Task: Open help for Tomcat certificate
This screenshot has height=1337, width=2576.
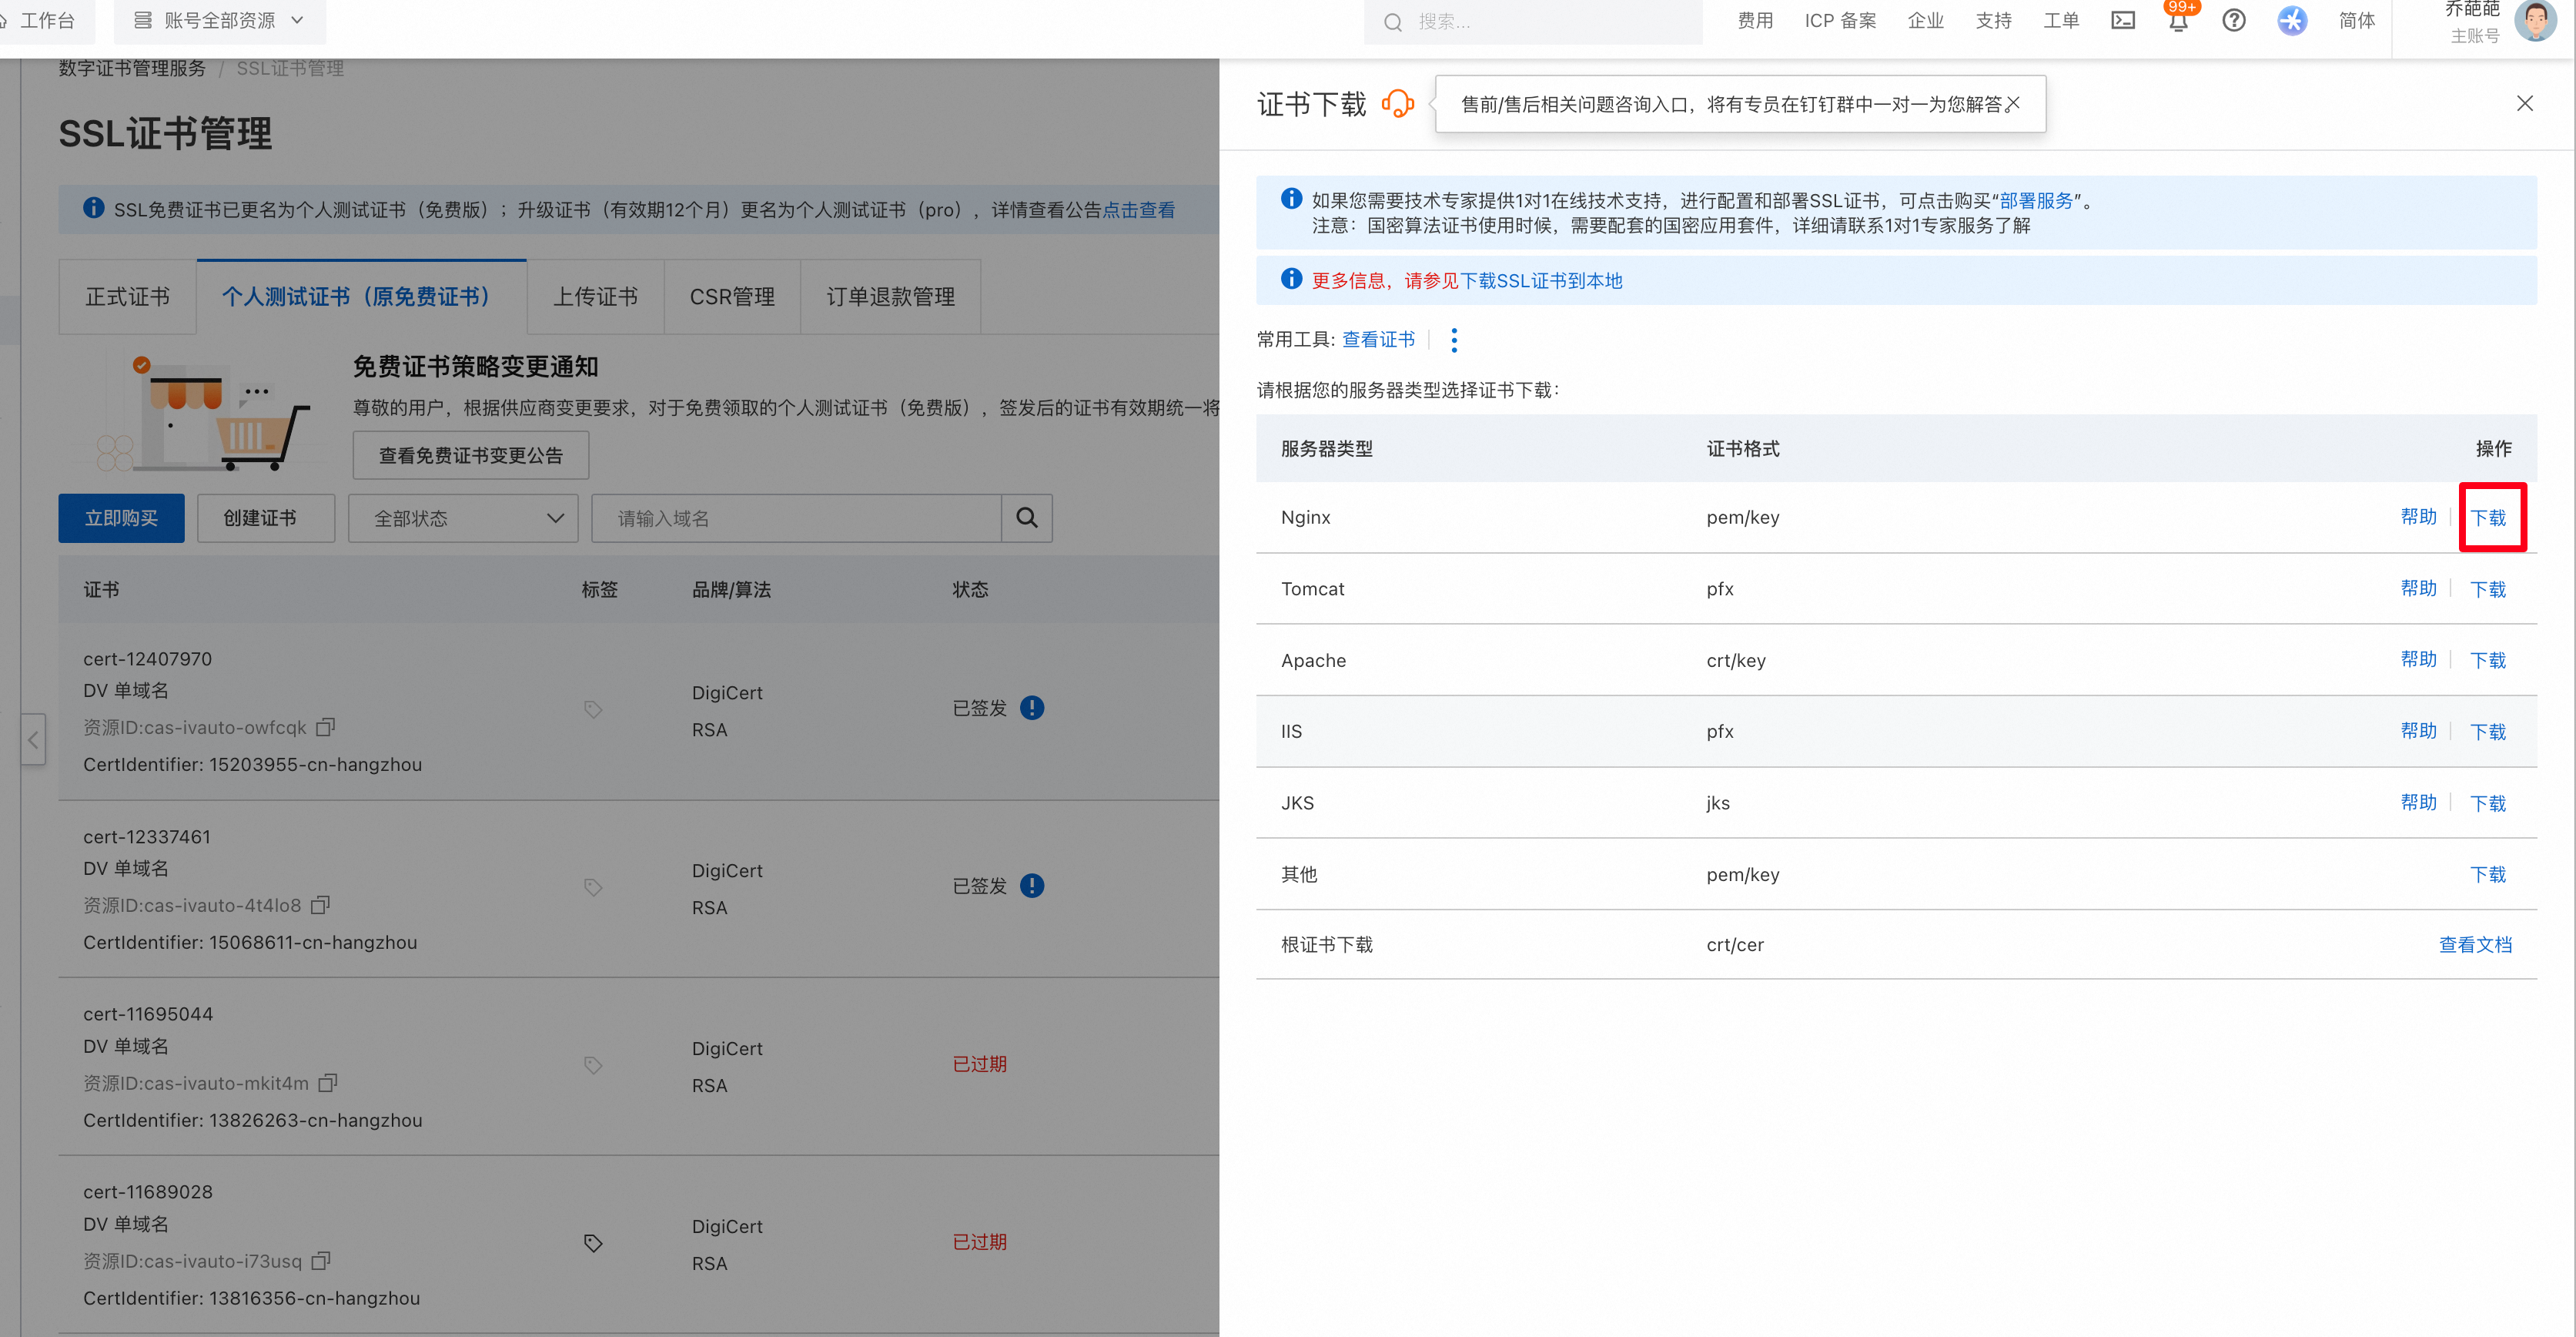Action: click(2418, 588)
